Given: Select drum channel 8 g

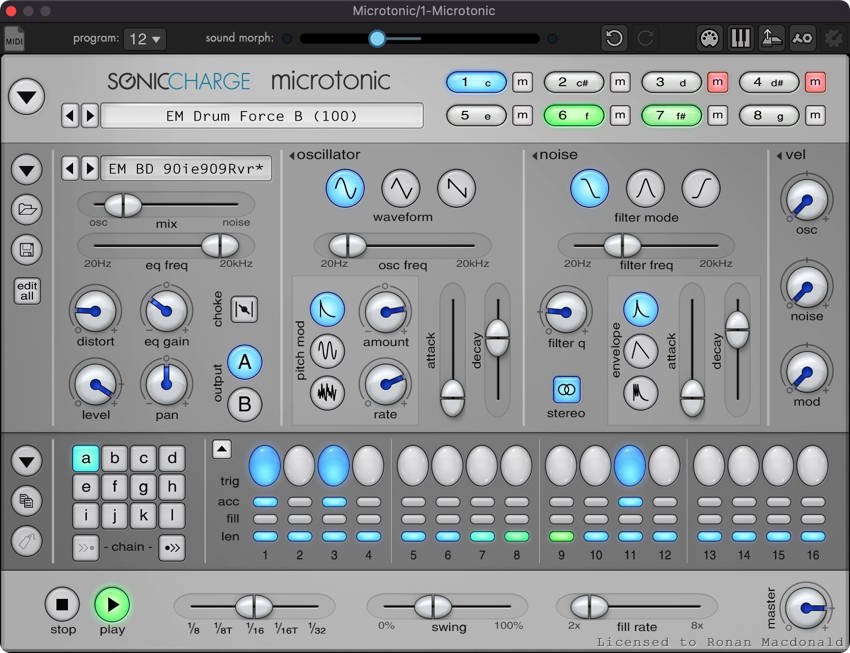Looking at the screenshot, I should 769,115.
